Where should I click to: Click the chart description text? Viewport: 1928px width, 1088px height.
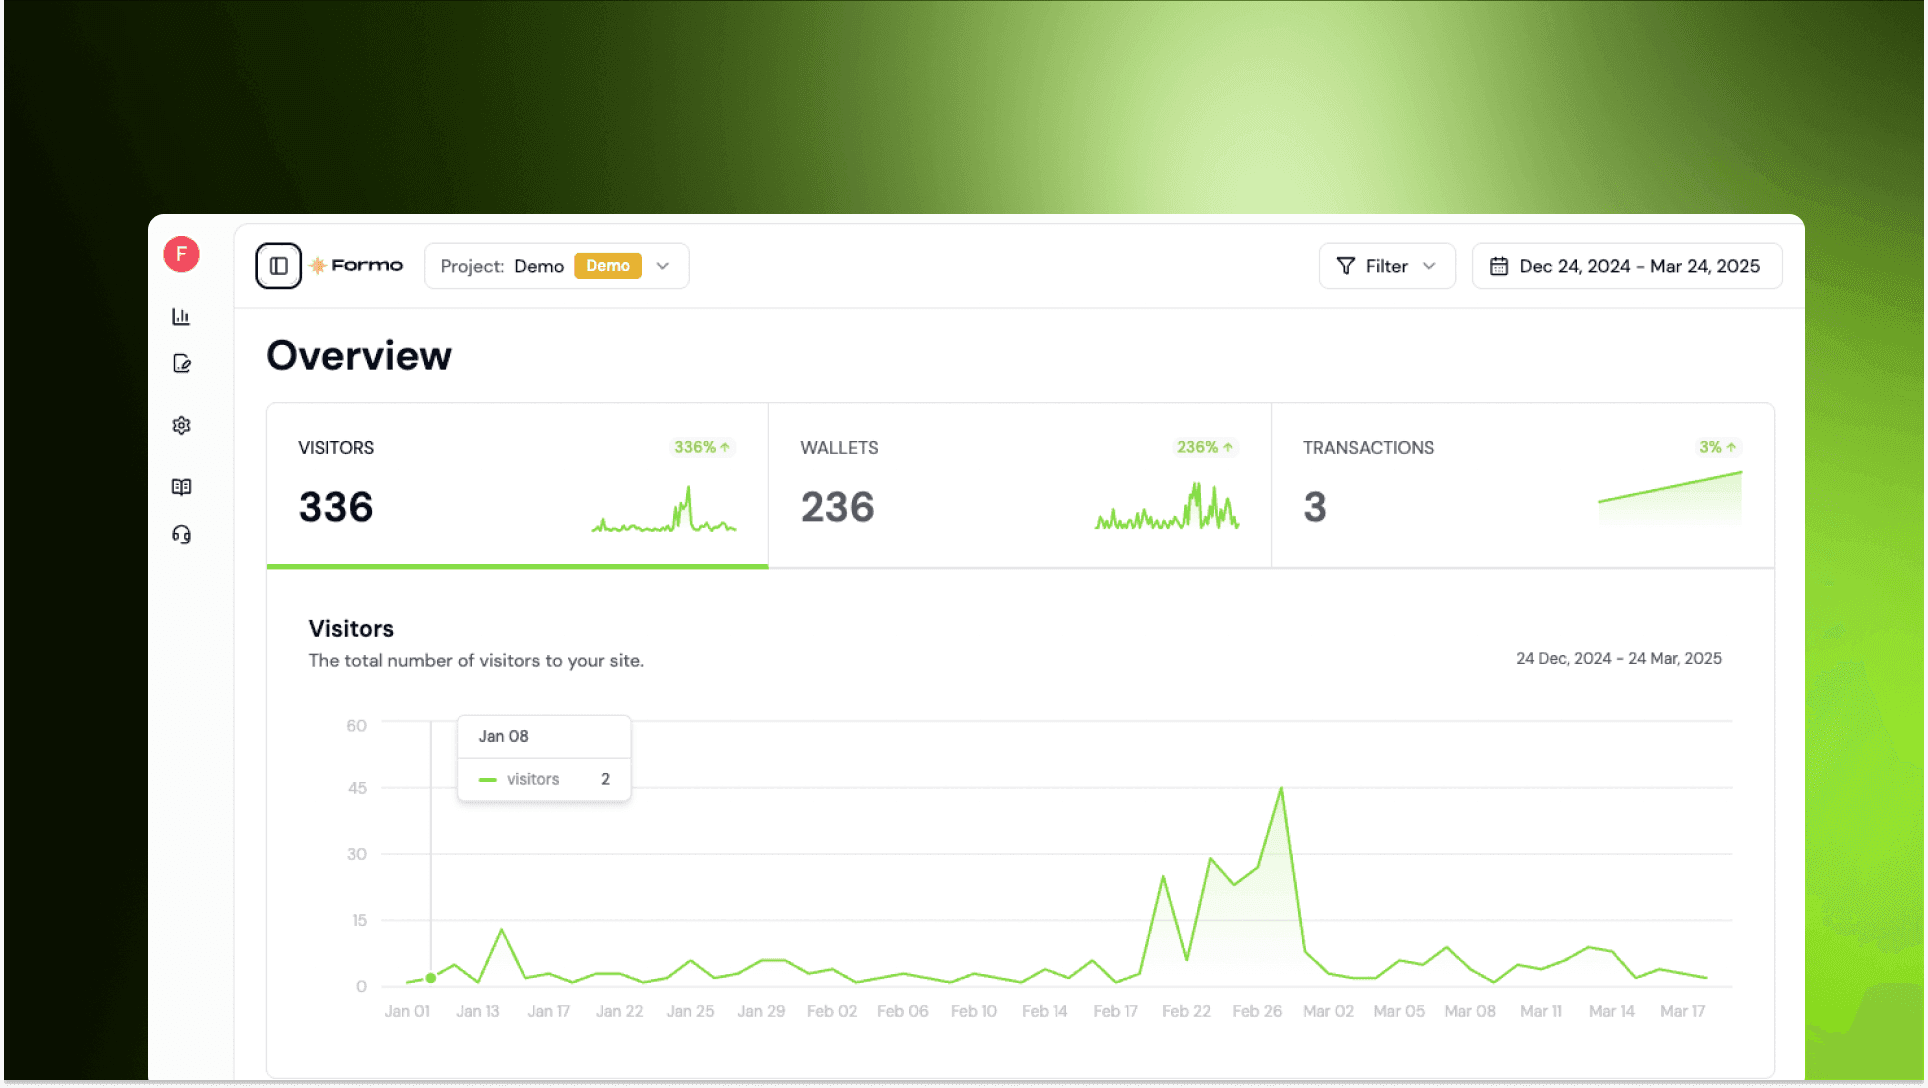(x=476, y=660)
